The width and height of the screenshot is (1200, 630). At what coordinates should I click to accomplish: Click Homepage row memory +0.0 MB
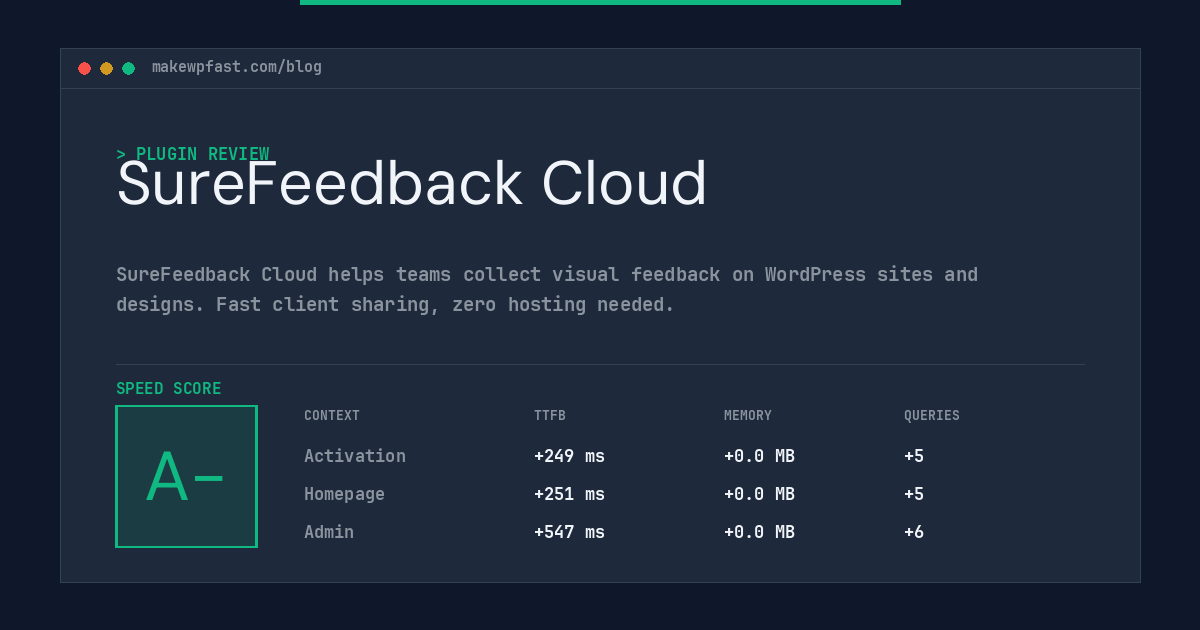coord(759,494)
